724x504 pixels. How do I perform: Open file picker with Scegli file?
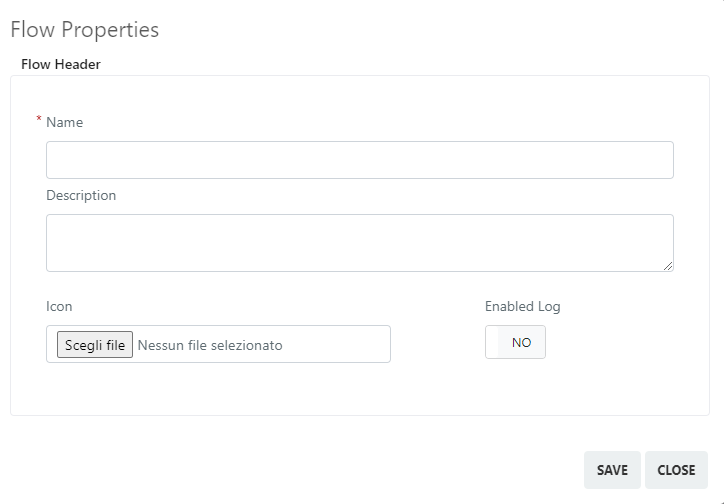coord(95,344)
